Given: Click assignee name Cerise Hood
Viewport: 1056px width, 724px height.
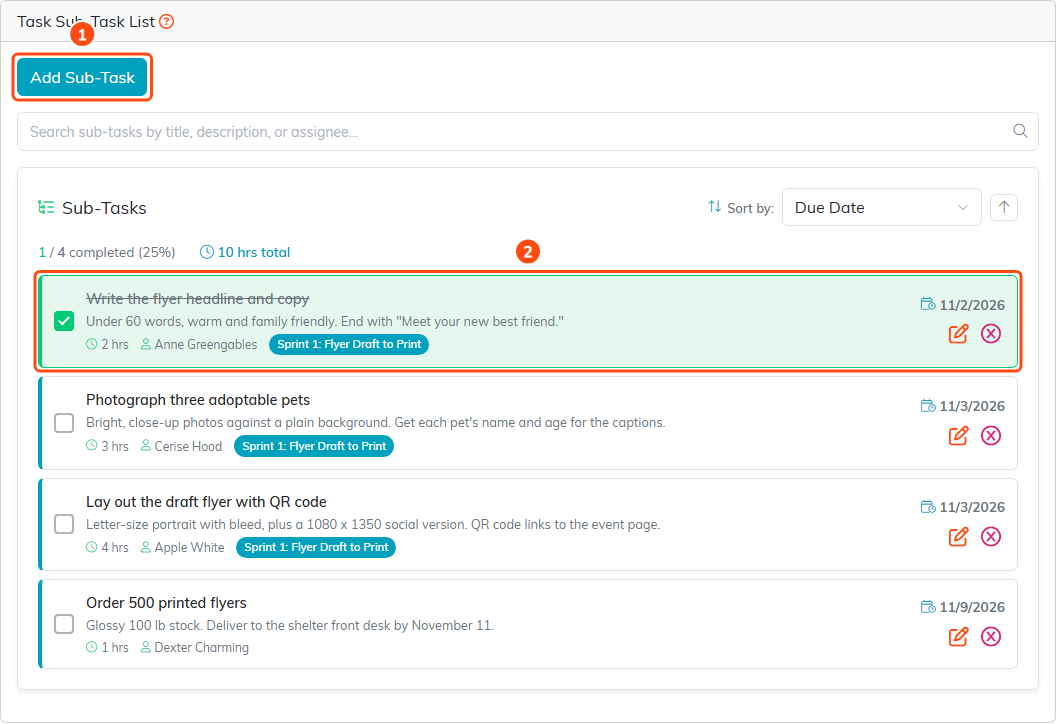Looking at the screenshot, I should click(x=189, y=446).
